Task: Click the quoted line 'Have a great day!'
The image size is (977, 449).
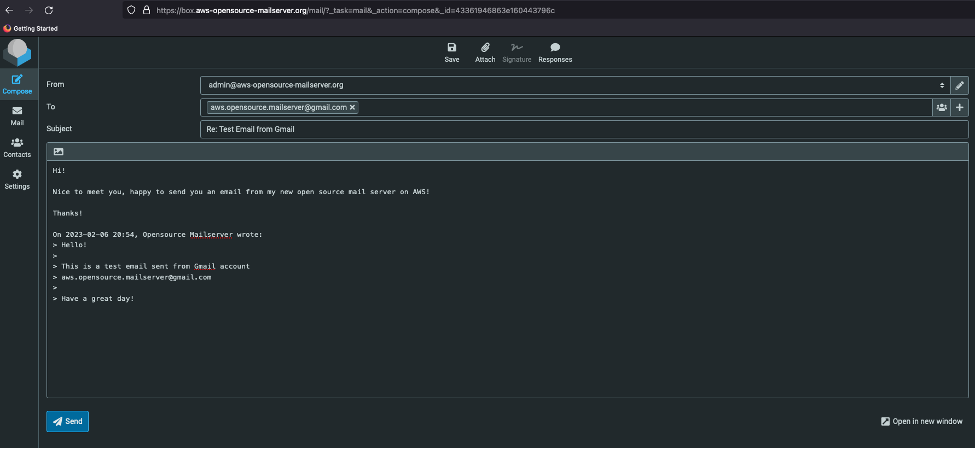Action: [97, 299]
